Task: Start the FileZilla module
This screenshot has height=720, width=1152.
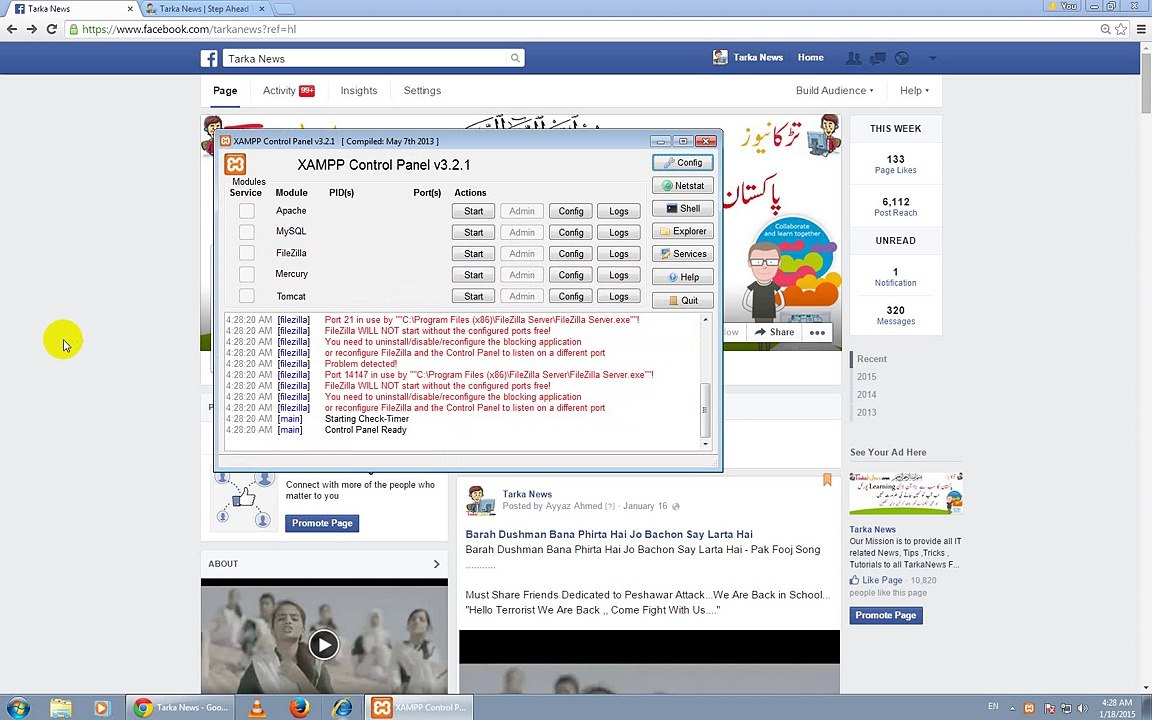Action: [473, 253]
